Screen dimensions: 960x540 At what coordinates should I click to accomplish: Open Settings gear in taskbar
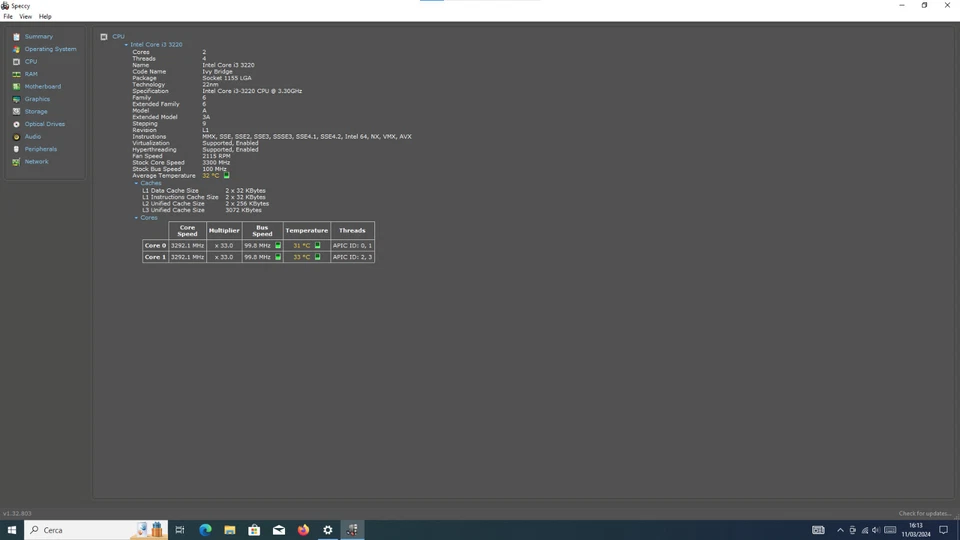point(328,530)
